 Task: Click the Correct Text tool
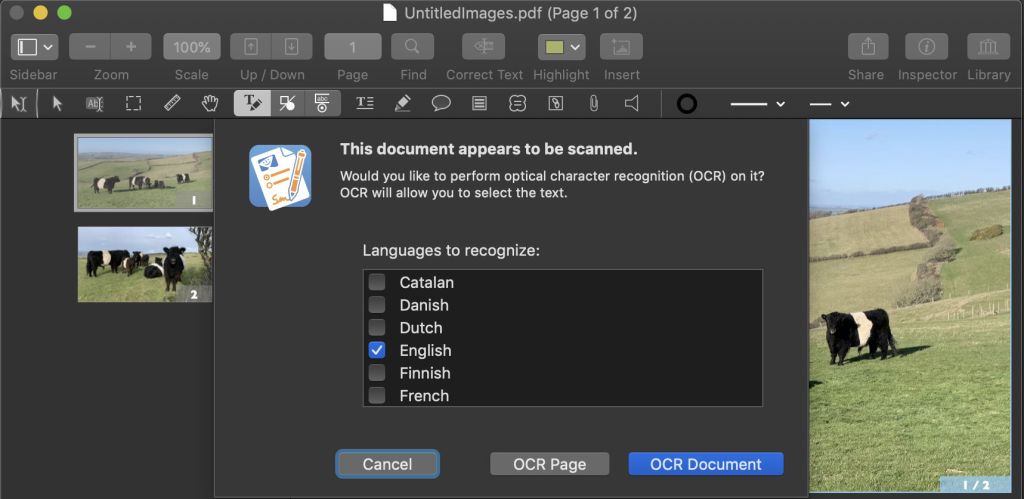pos(483,47)
